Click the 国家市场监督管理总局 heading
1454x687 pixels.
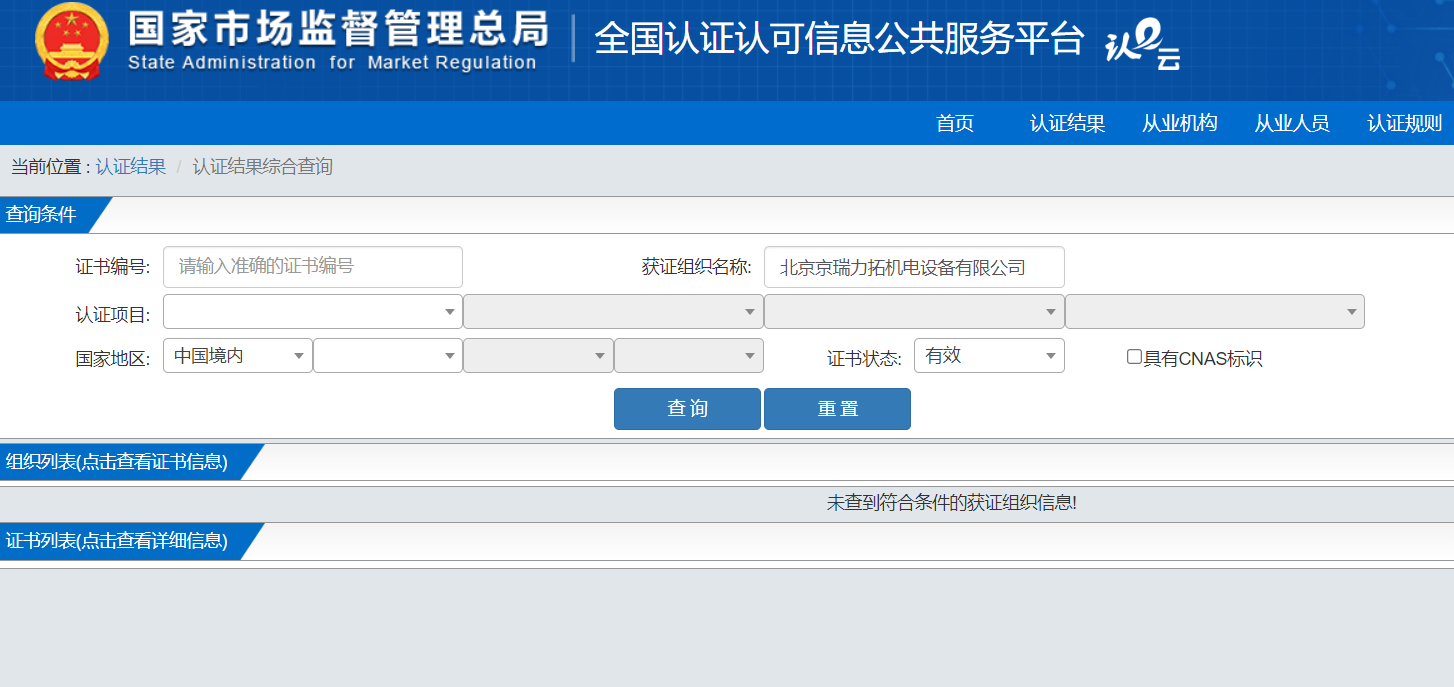(x=338, y=28)
